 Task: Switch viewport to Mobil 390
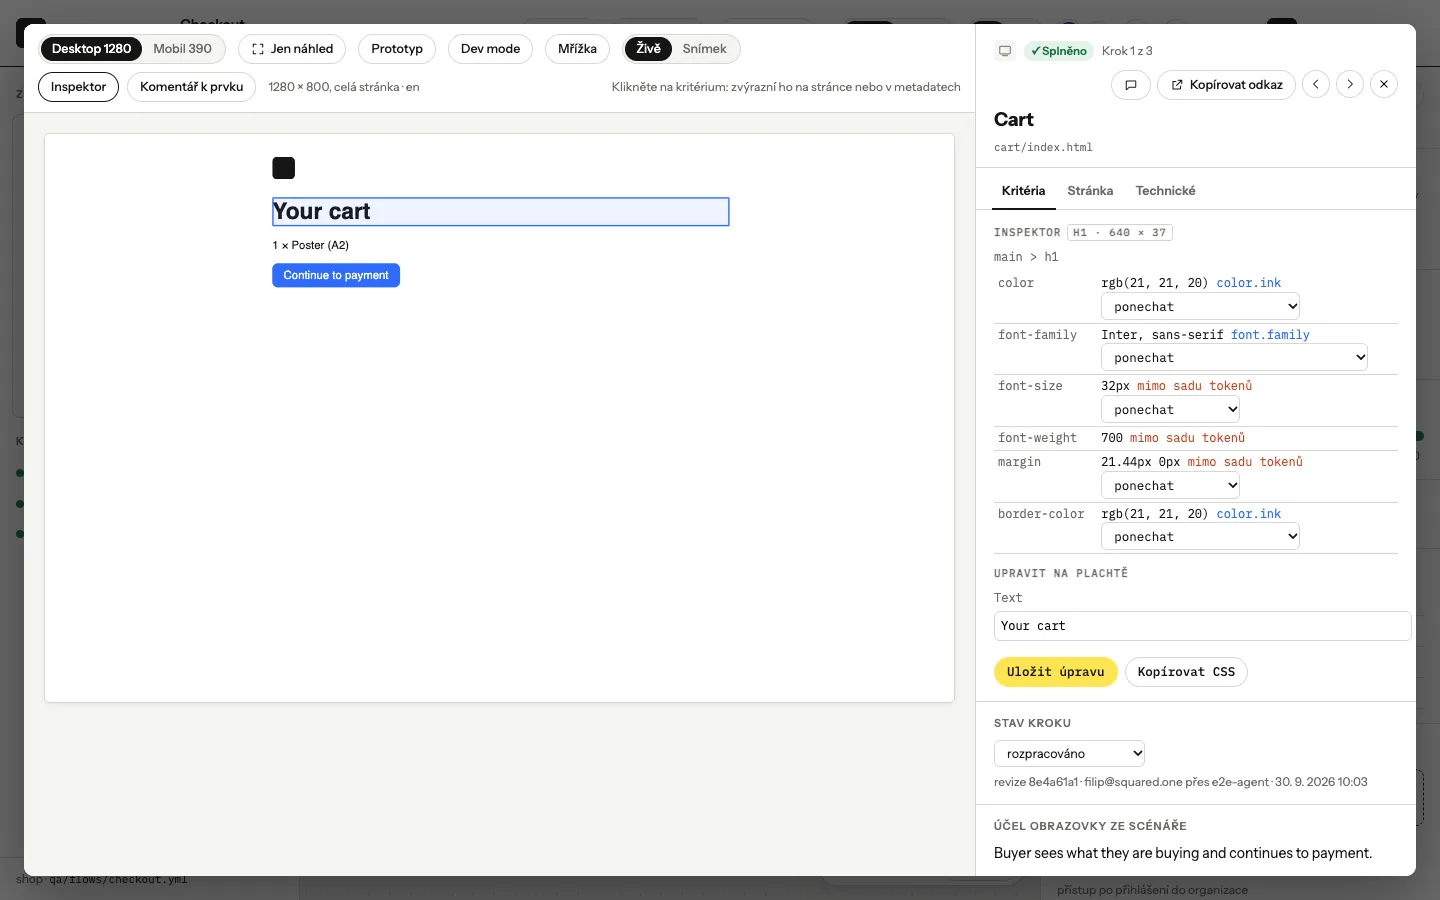pos(182,49)
